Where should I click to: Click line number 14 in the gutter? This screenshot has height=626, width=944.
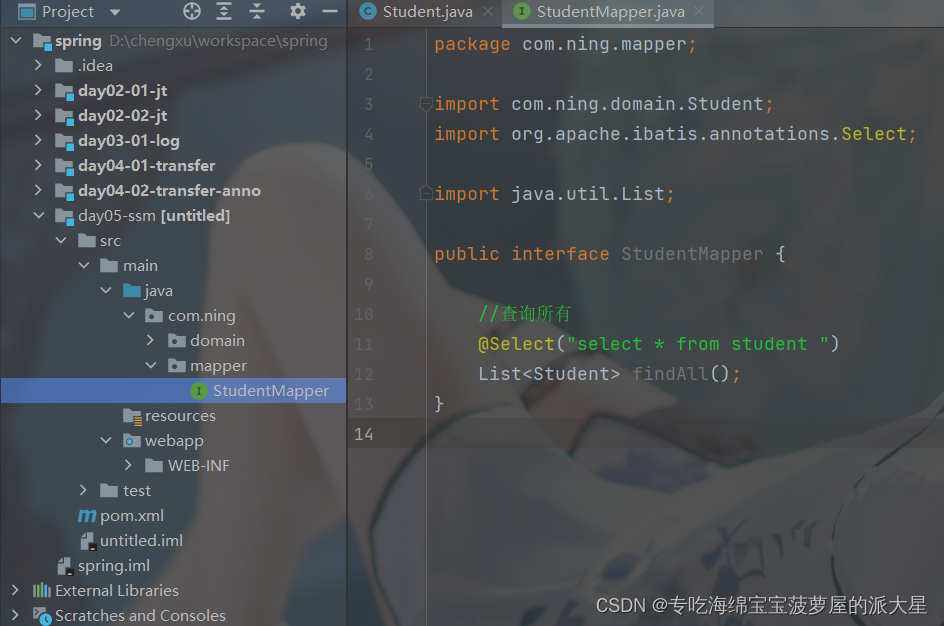click(x=363, y=434)
